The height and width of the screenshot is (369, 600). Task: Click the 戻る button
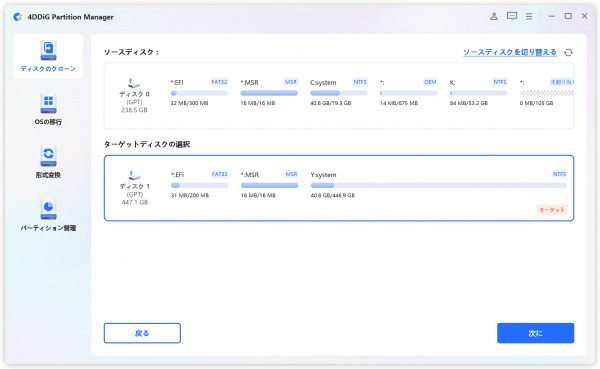(x=142, y=333)
